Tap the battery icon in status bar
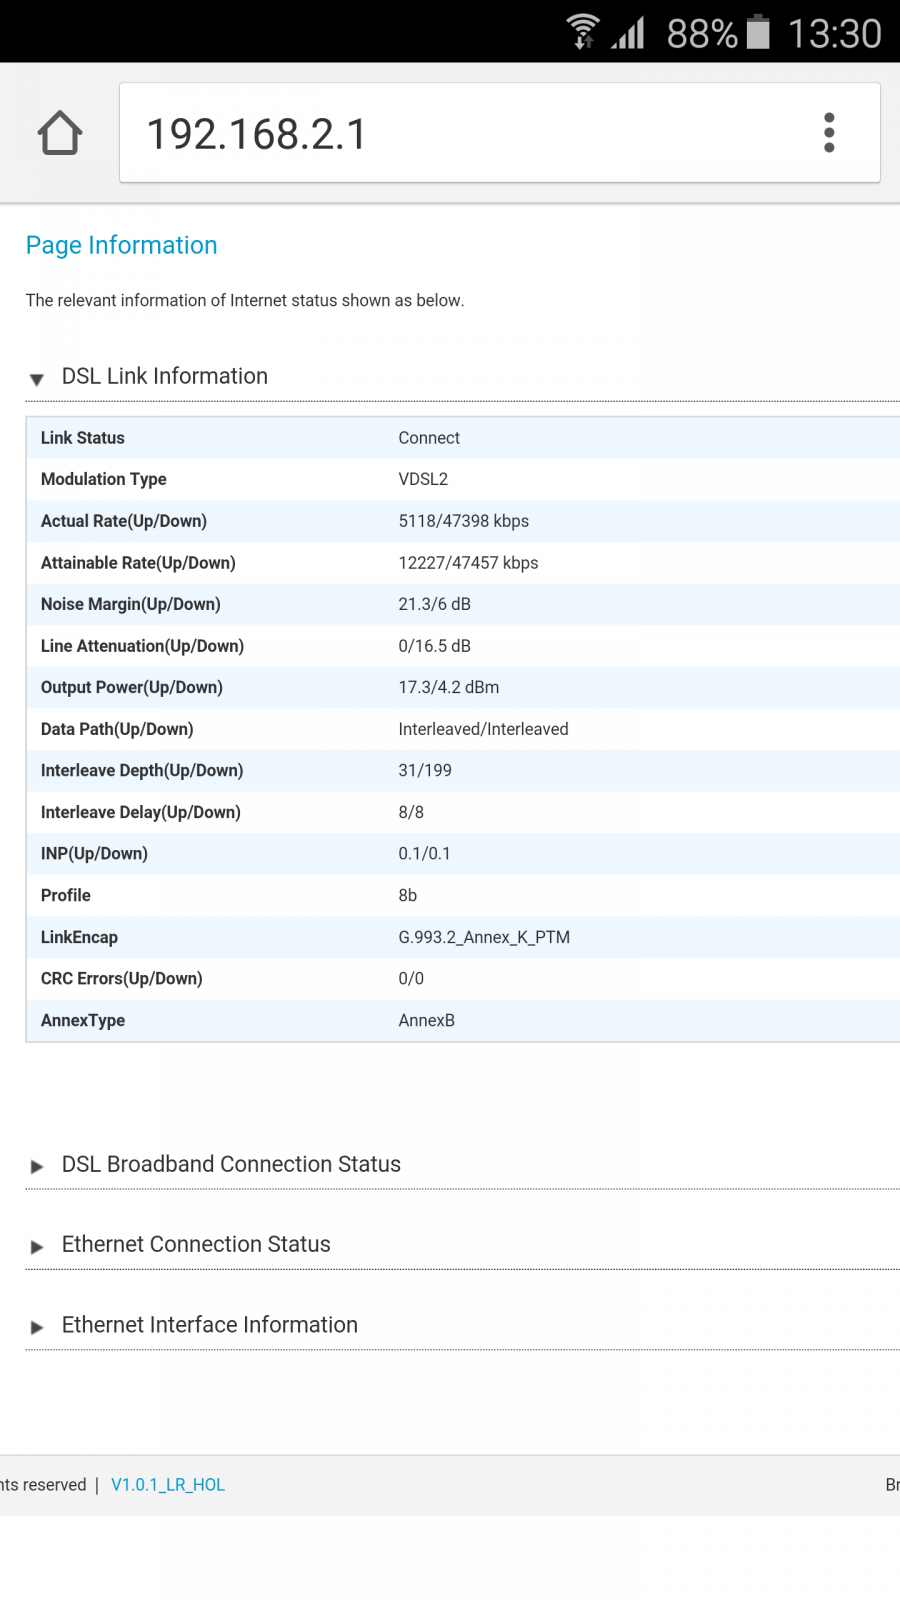 [x=759, y=32]
